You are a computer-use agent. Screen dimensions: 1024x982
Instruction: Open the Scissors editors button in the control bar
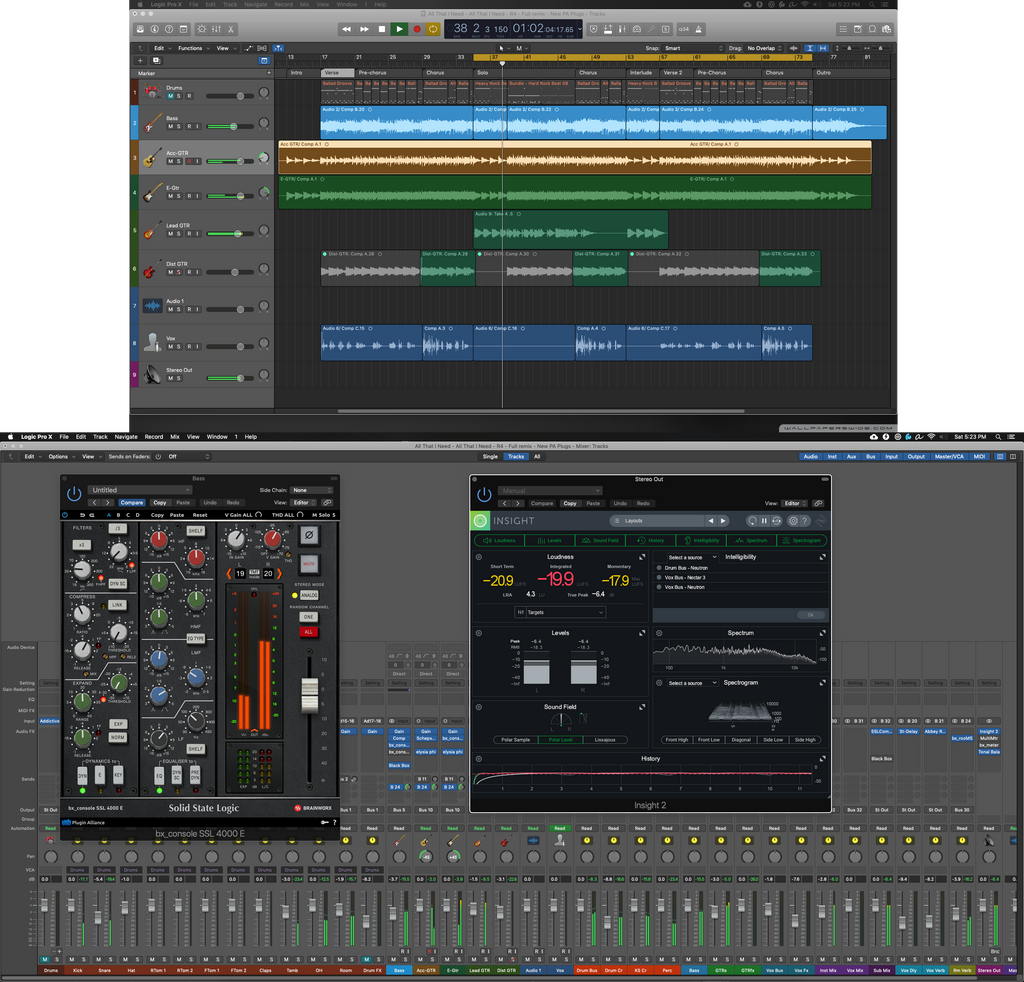[x=231, y=29]
